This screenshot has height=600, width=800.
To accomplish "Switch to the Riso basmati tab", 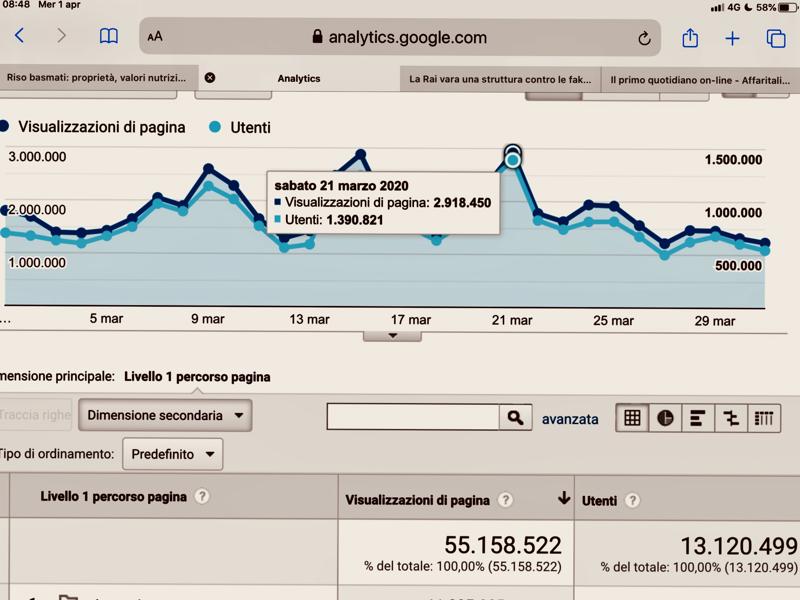I will pos(98,78).
